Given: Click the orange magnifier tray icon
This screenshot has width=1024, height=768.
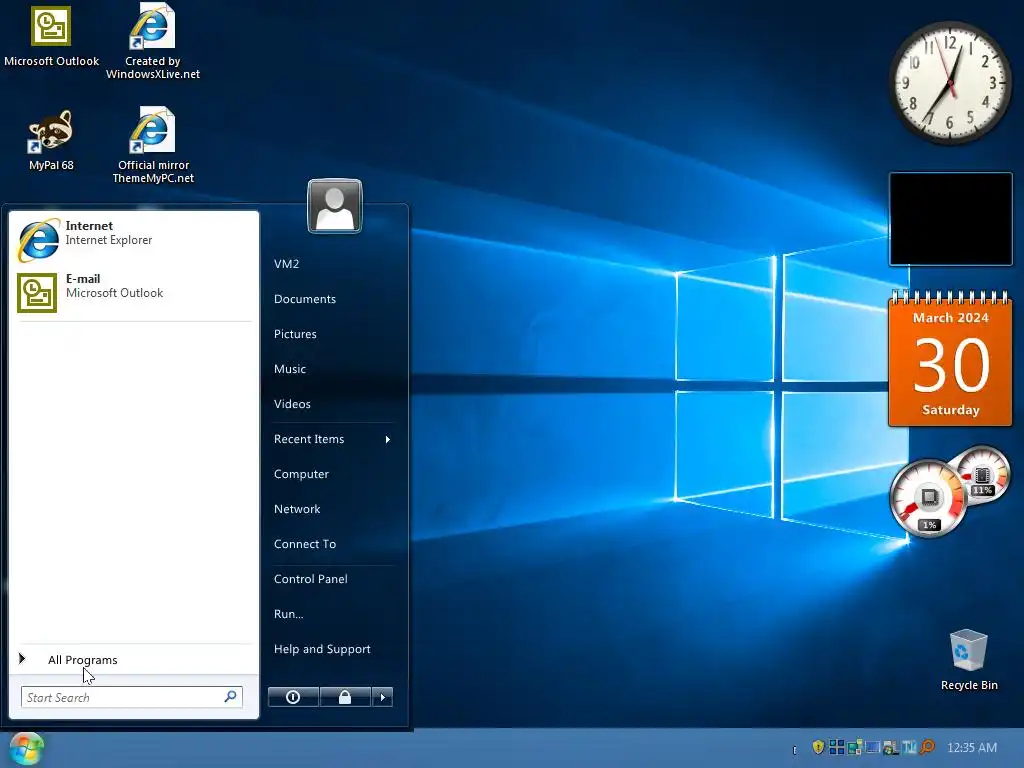Looking at the screenshot, I should coord(927,747).
